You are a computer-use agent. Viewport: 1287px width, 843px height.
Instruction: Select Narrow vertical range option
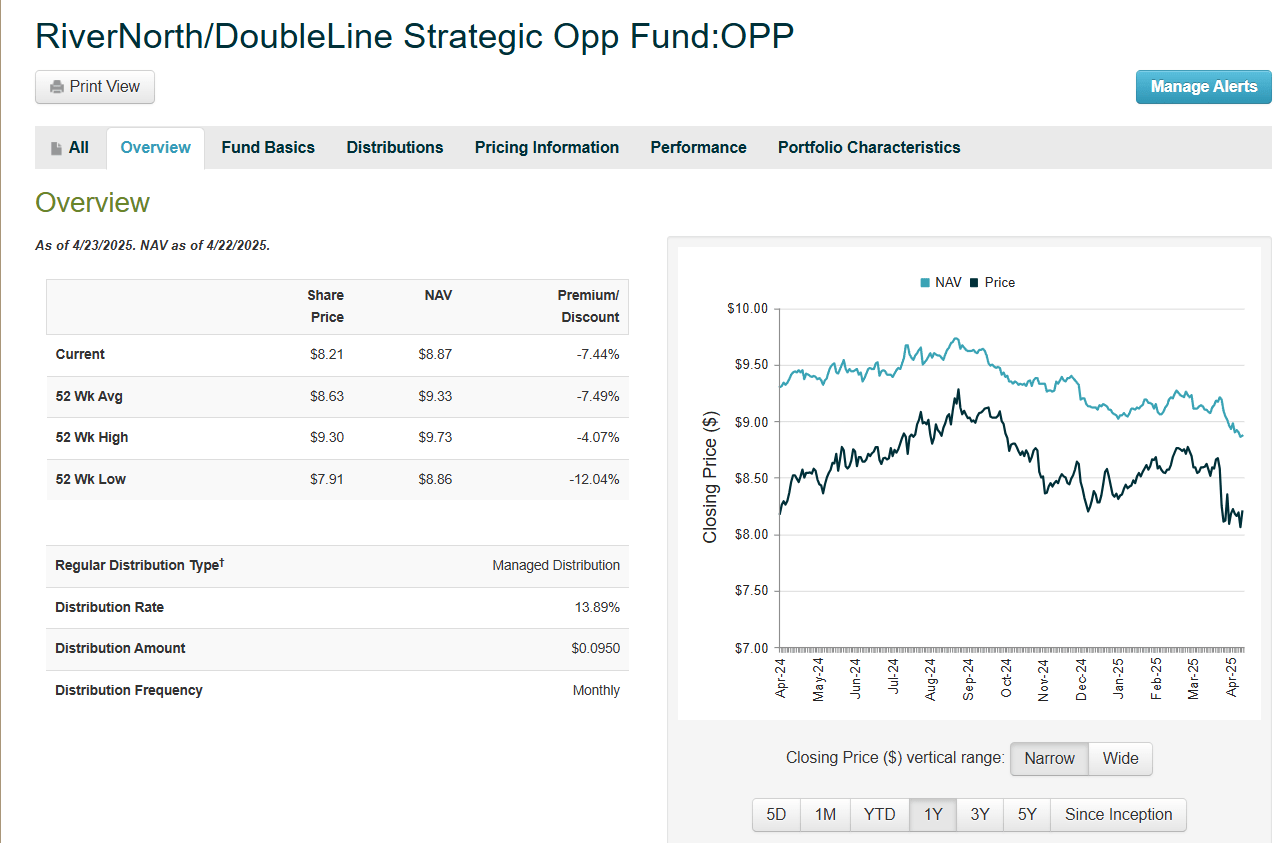1049,758
